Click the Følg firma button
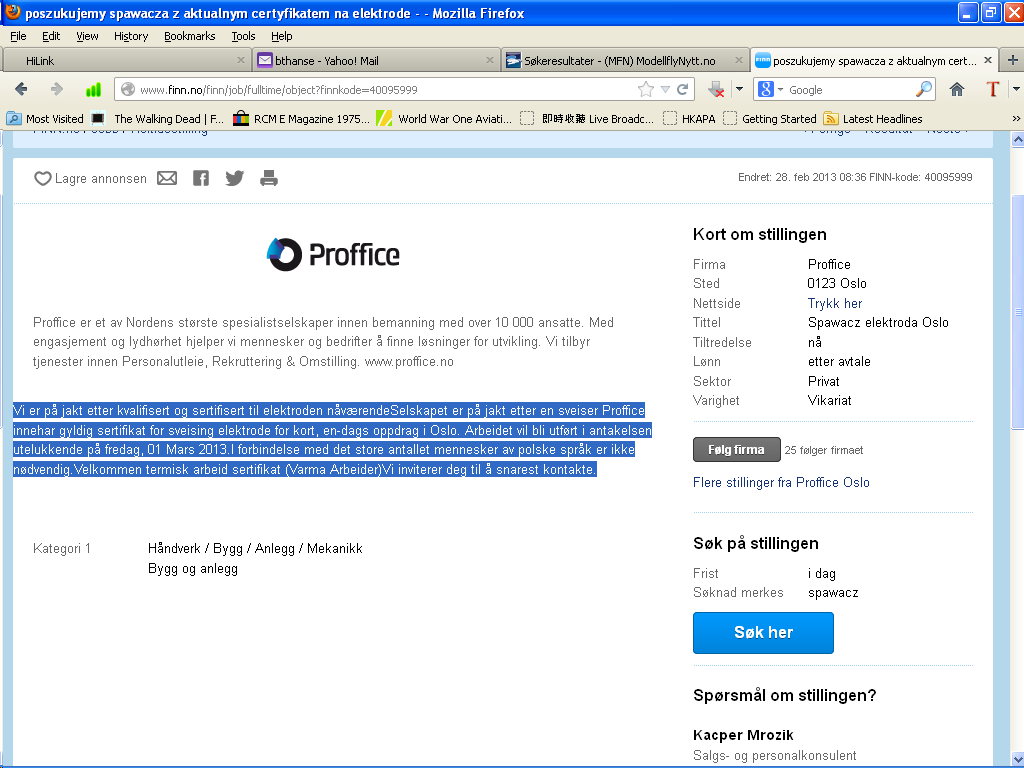The image size is (1024, 768). point(736,450)
